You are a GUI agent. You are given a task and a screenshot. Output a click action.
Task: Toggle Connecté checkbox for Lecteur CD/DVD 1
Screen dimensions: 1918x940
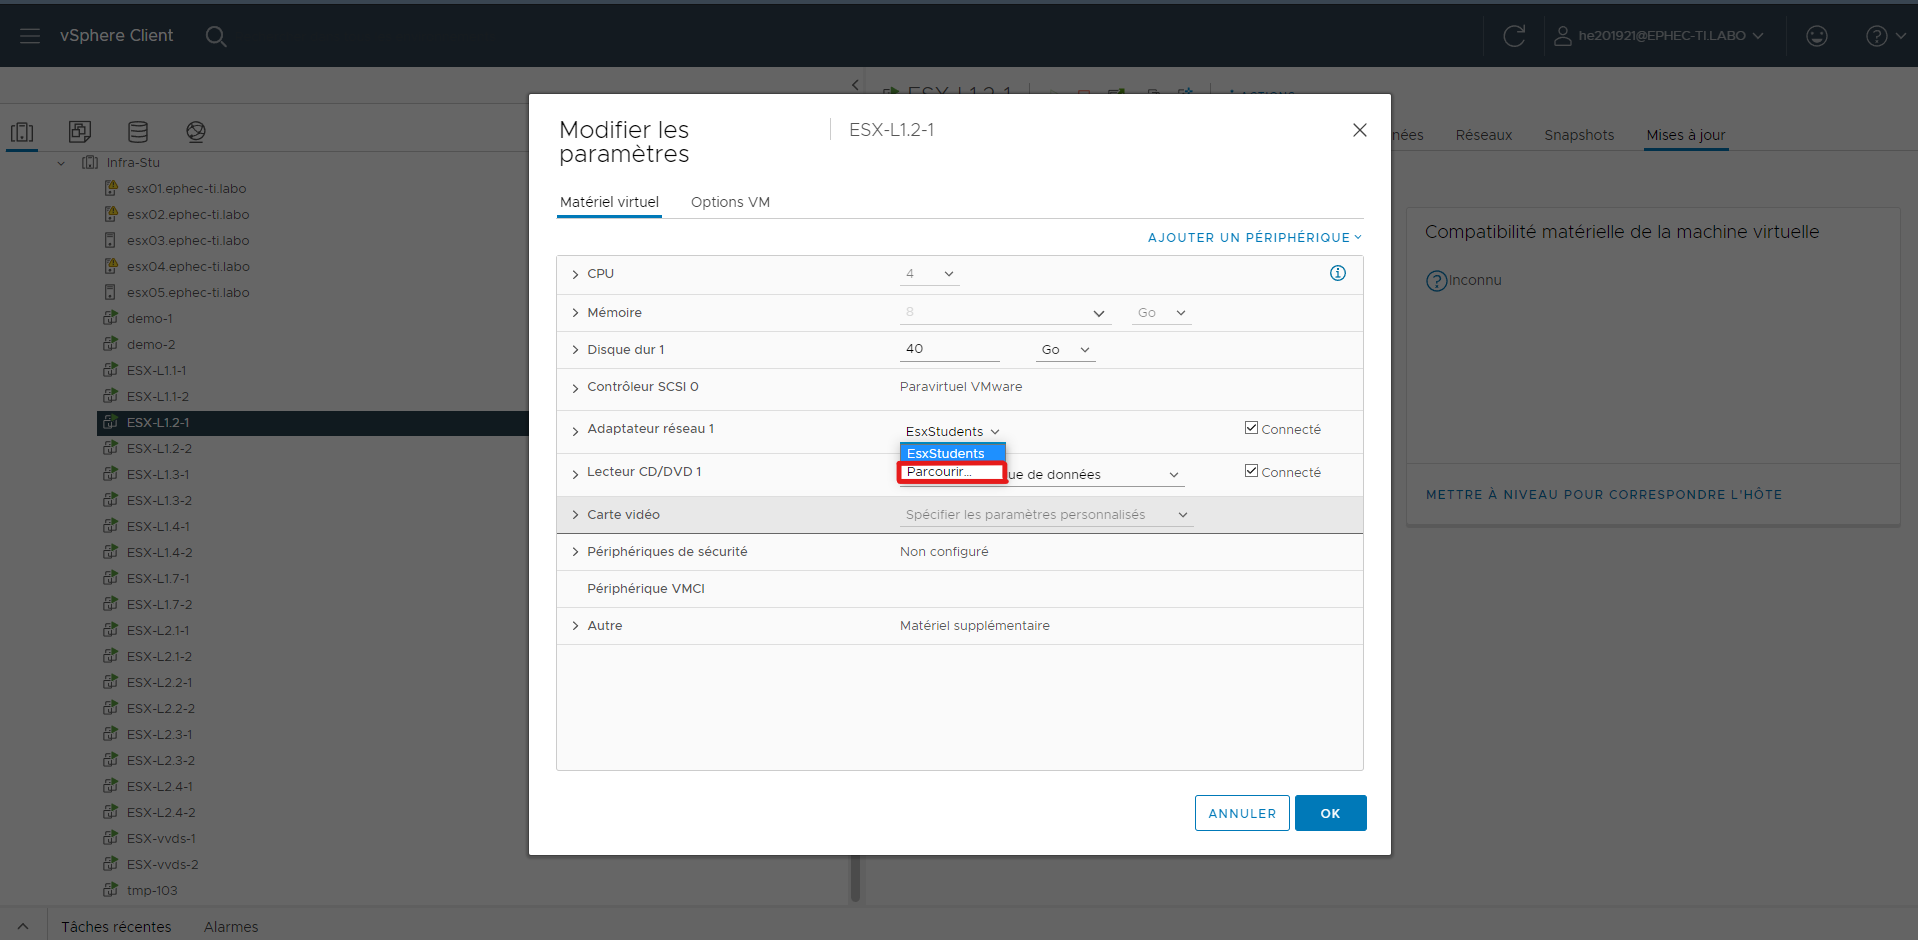(1251, 471)
